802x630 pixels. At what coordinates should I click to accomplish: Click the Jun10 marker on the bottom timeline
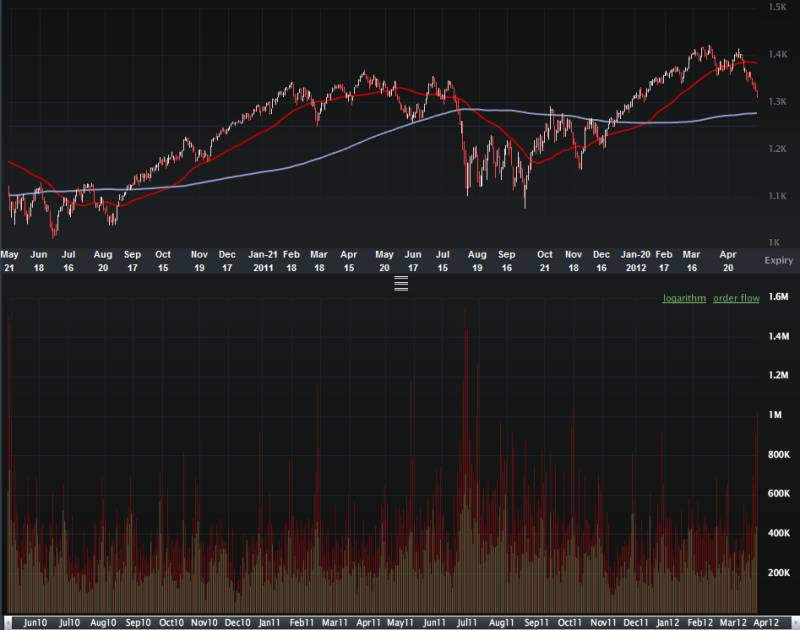click(35, 623)
